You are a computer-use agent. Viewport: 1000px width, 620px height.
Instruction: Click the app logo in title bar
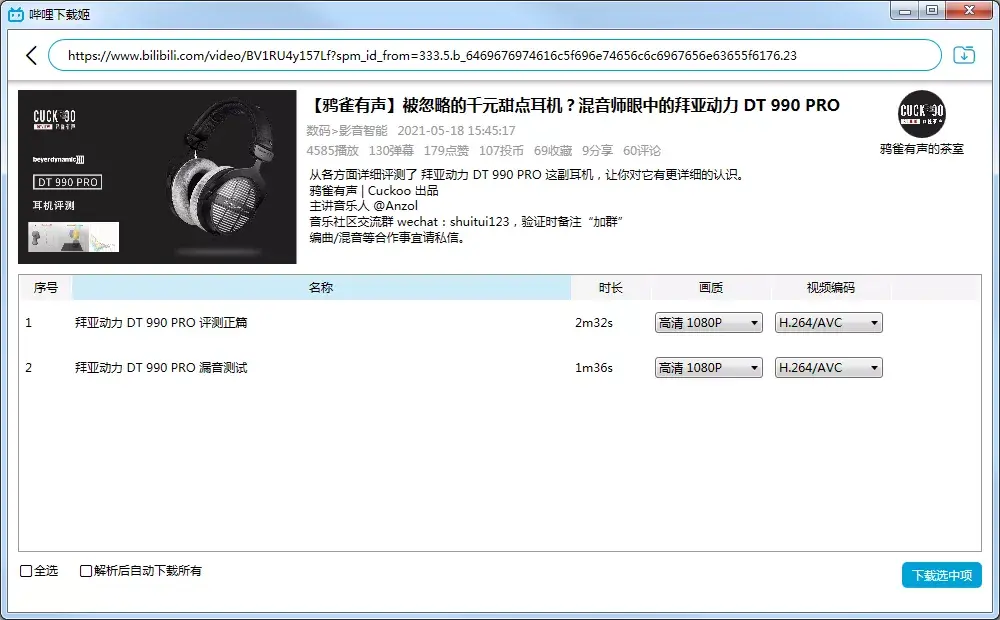[15, 14]
